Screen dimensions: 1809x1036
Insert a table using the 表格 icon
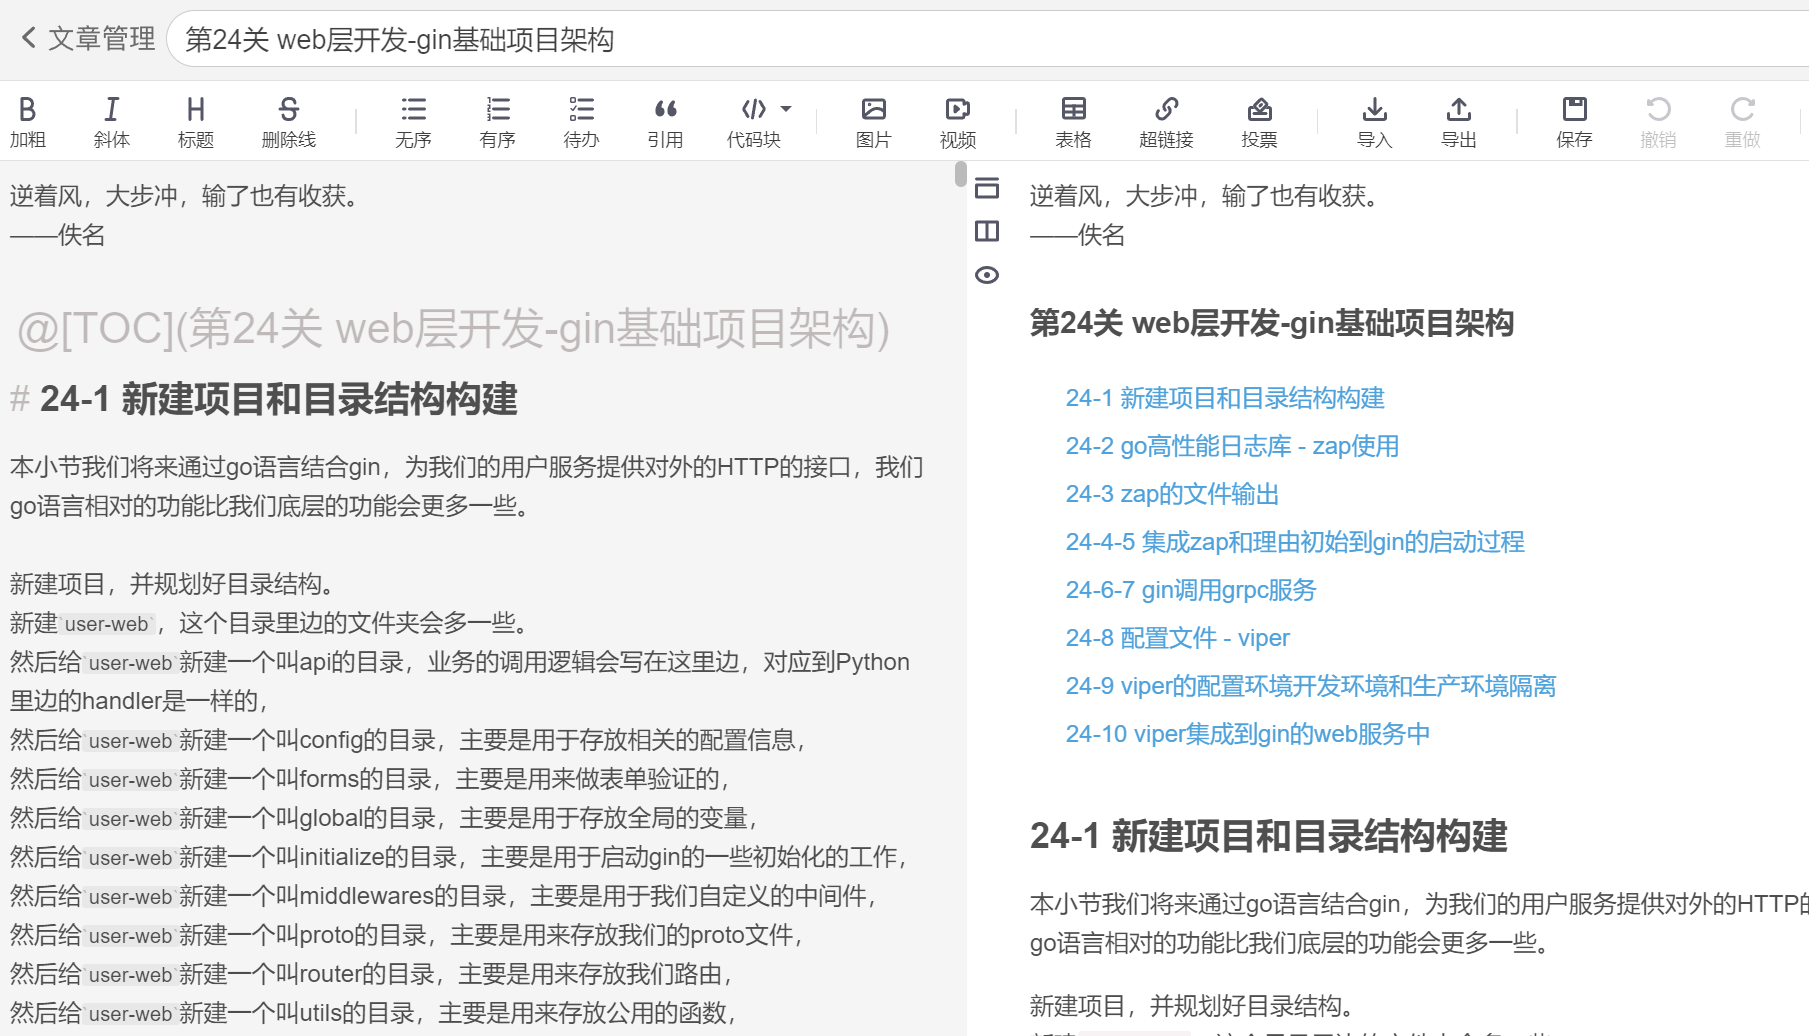pyautogui.click(x=1072, y=120)
